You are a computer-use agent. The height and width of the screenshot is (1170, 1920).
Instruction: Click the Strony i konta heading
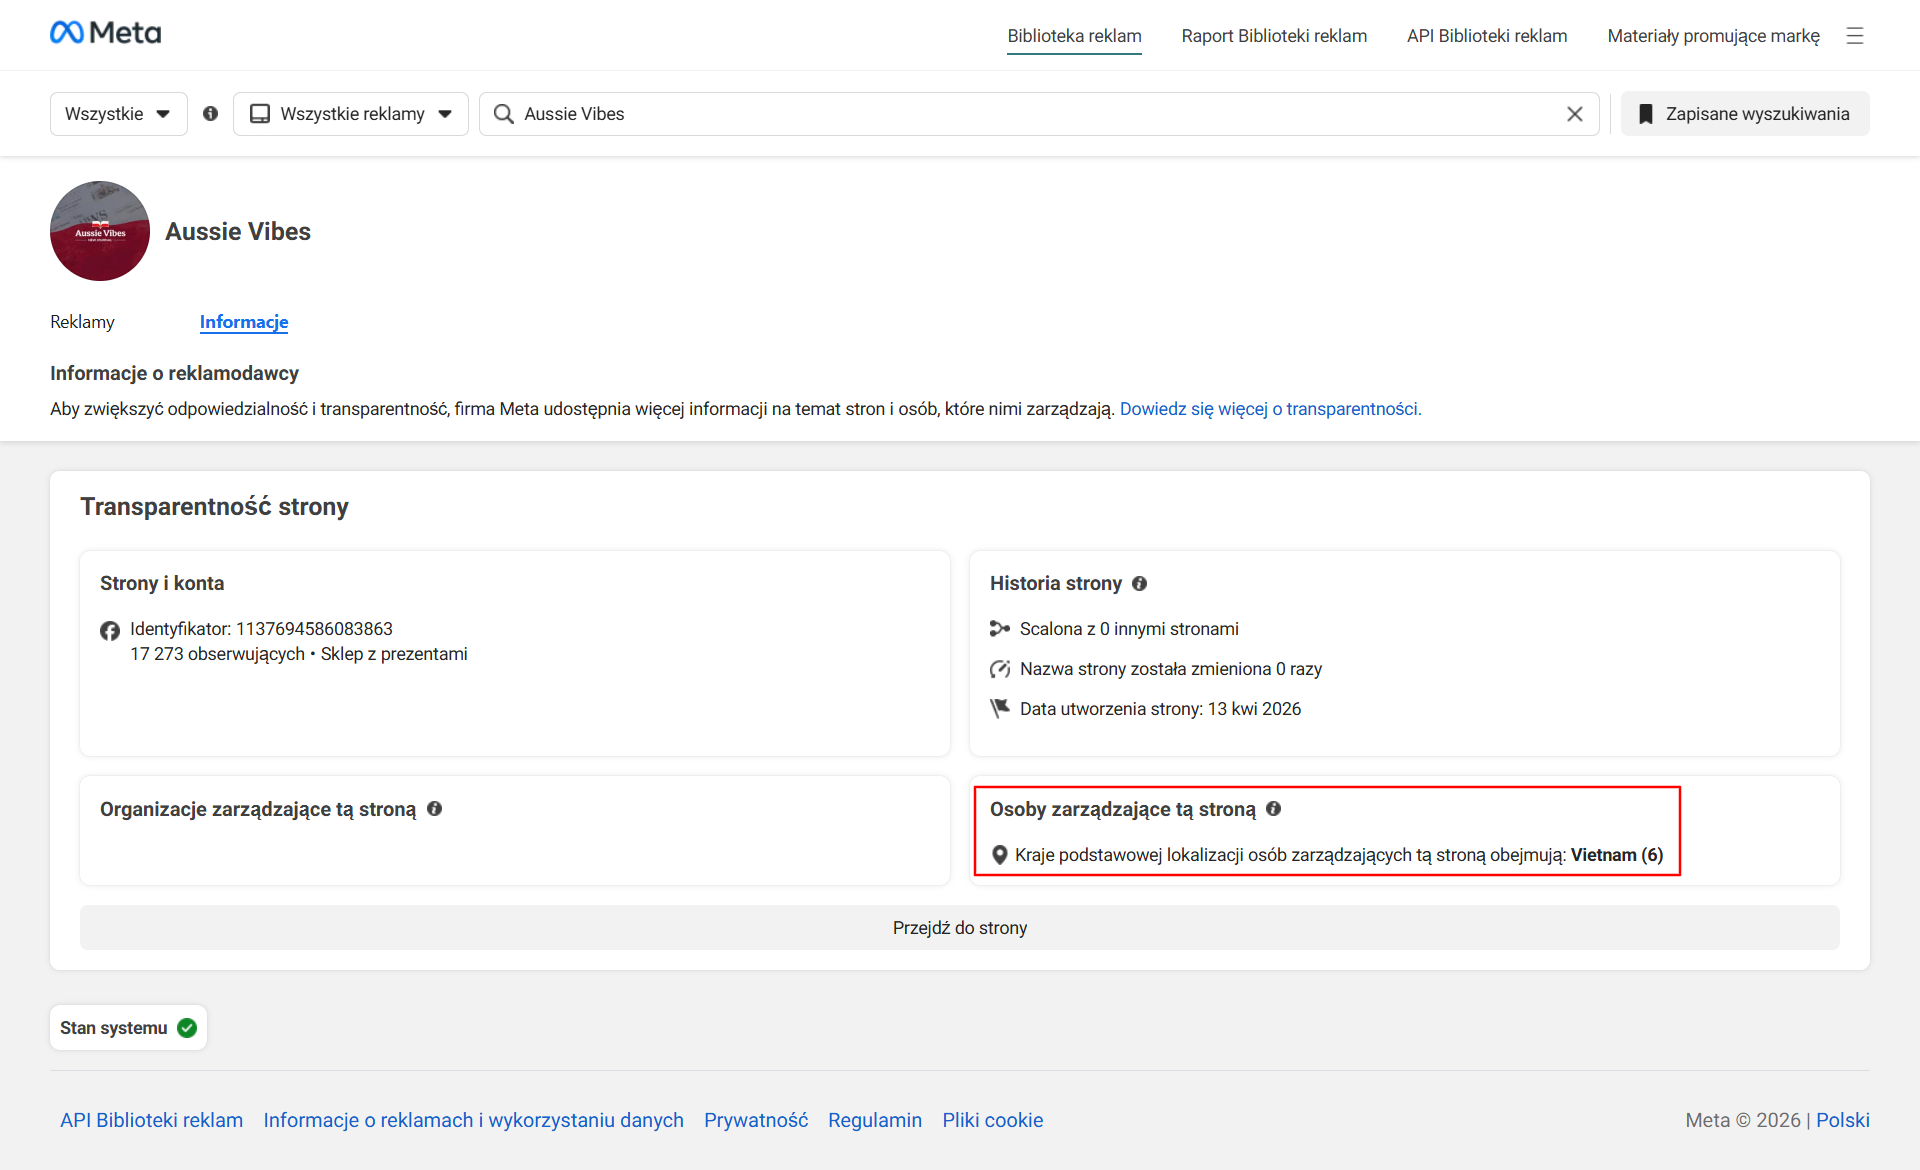pos(162,583)
